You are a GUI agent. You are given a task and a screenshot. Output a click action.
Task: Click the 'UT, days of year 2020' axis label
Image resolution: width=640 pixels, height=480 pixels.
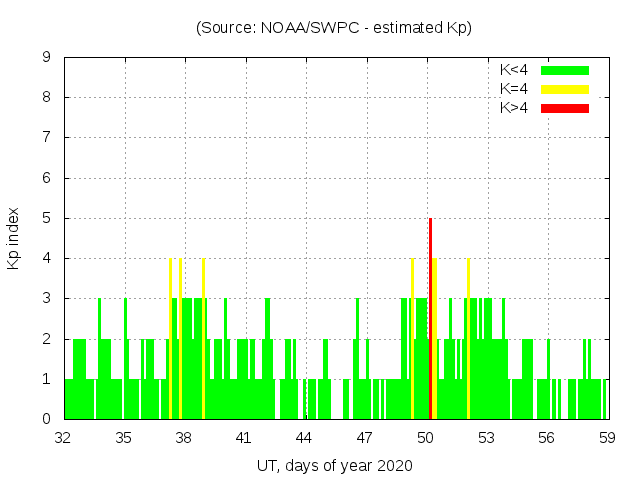334,465
